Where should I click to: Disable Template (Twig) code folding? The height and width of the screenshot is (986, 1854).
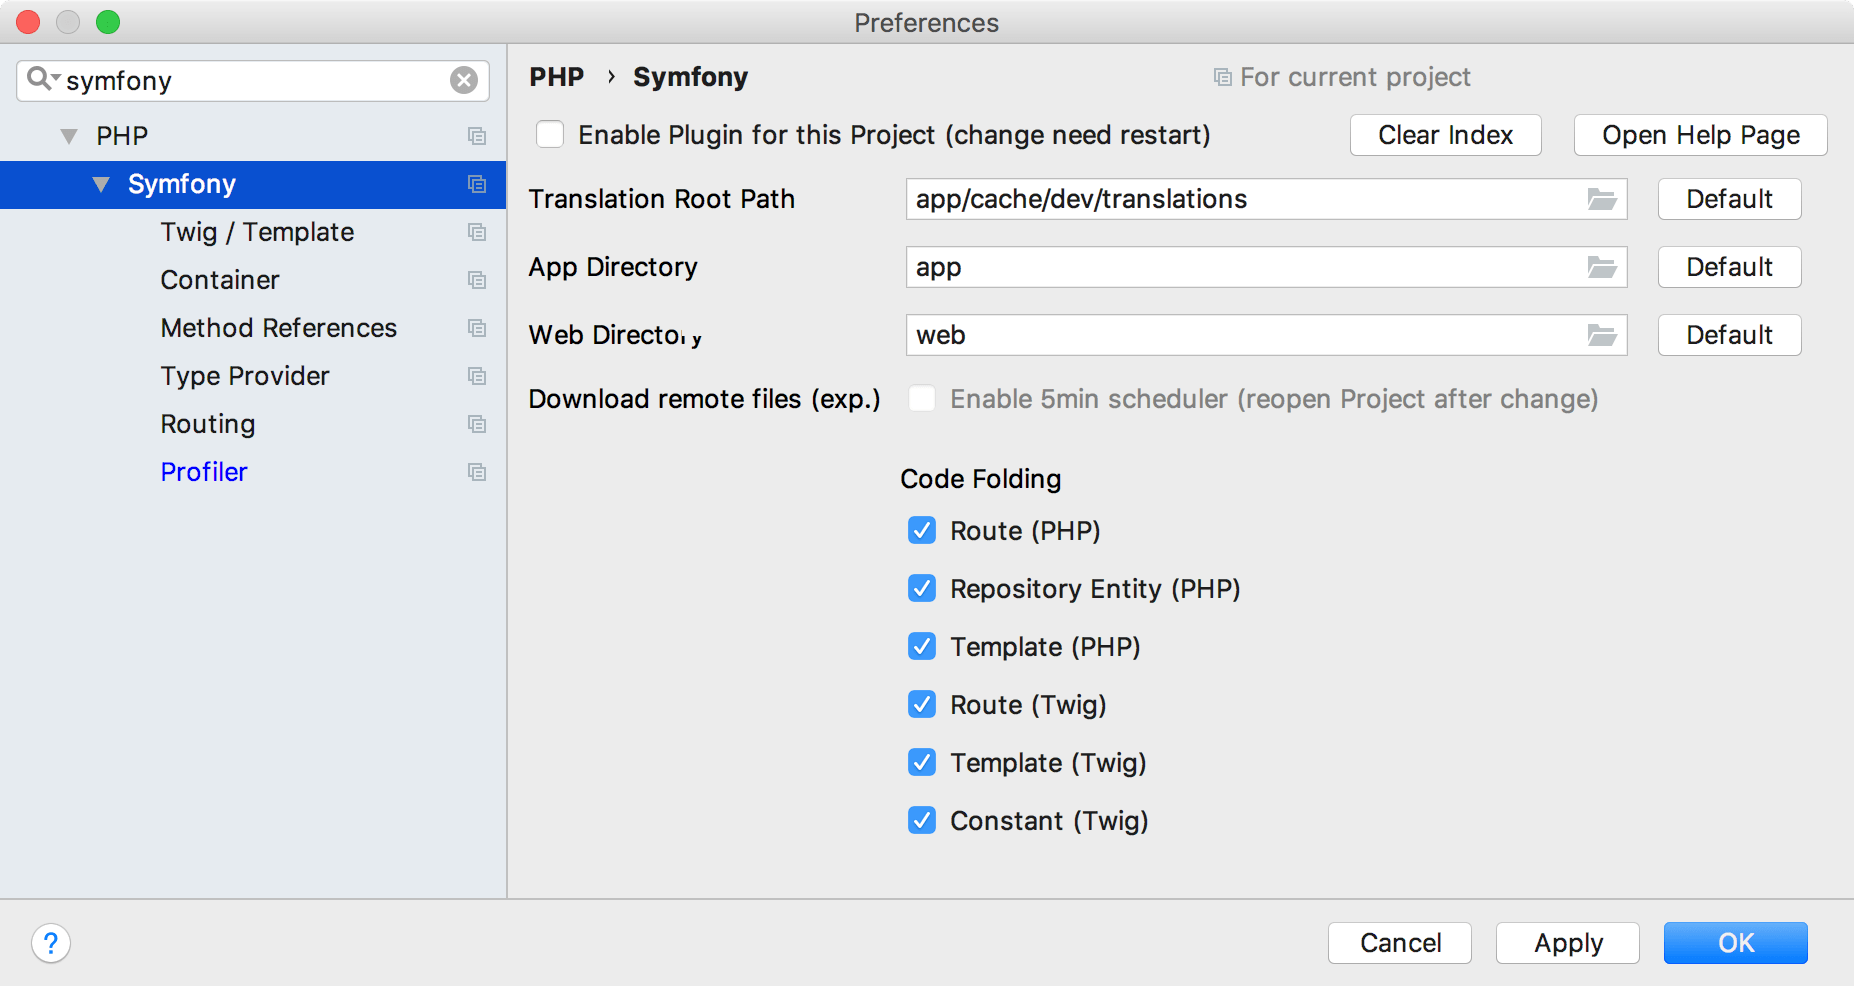(x=921, y=762)
